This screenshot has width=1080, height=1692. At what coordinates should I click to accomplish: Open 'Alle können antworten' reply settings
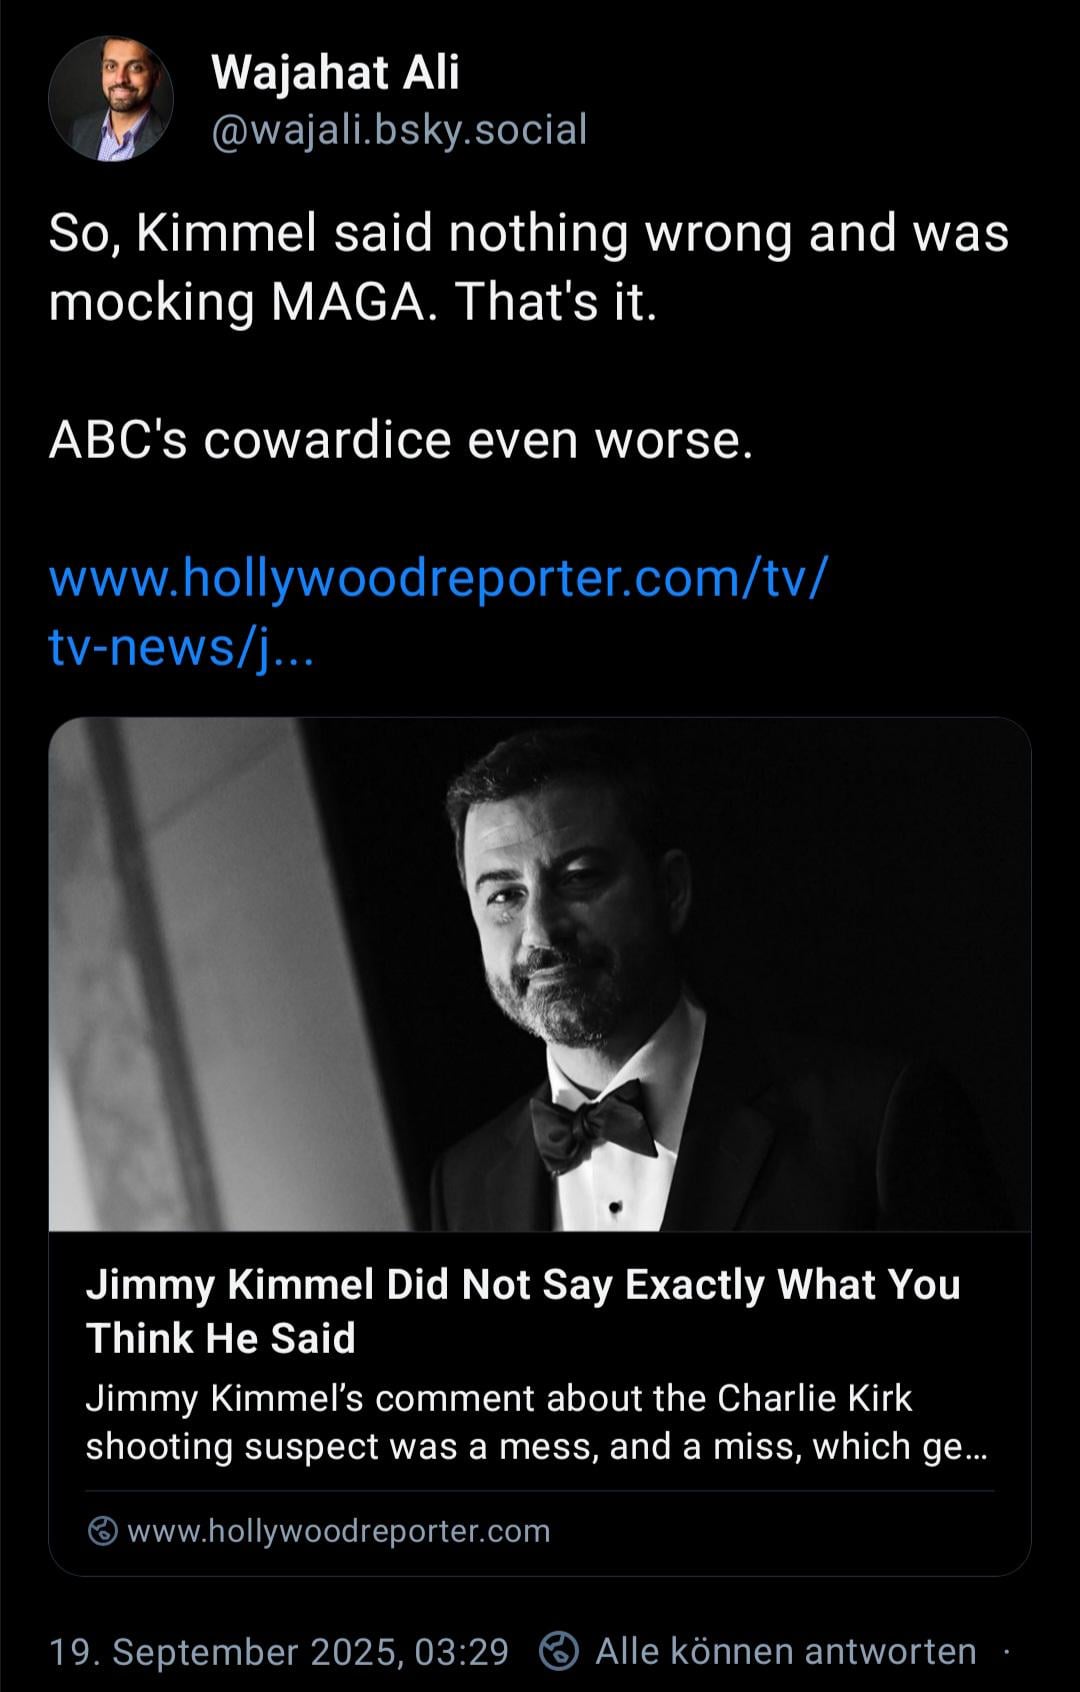tap(785, 1651)
